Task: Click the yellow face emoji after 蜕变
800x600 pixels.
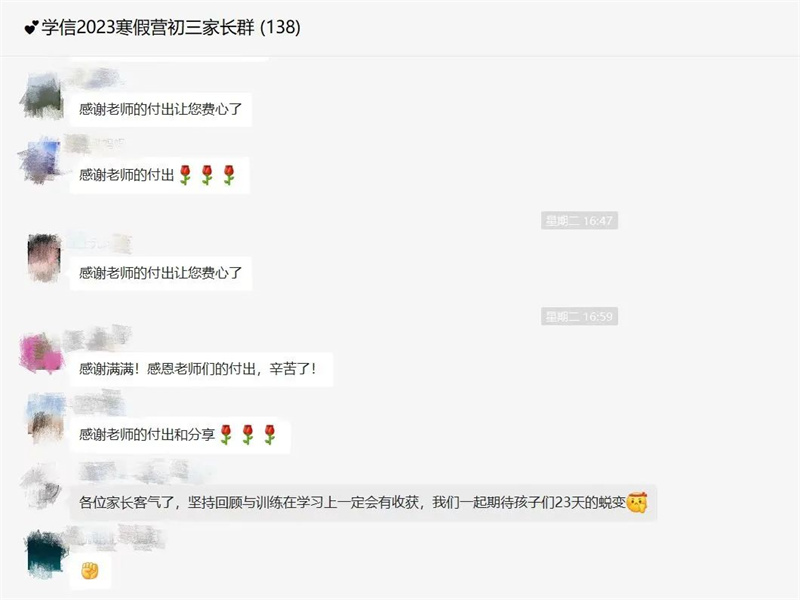Action: pyautogui.click(x=637, y=503)
